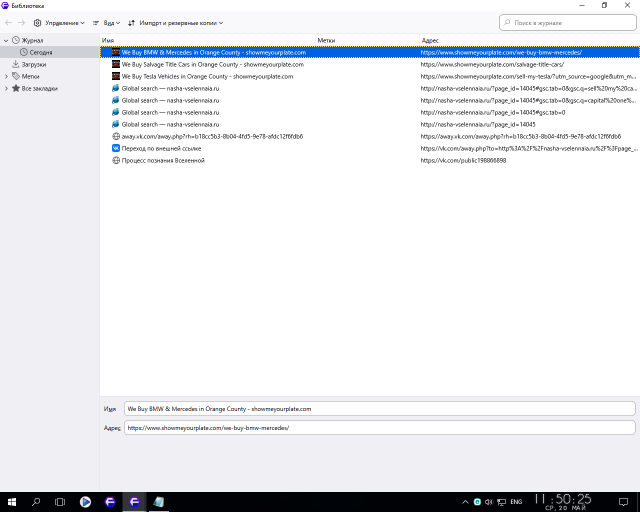
Task: Open the Windows Start menu
Action: 12,502
